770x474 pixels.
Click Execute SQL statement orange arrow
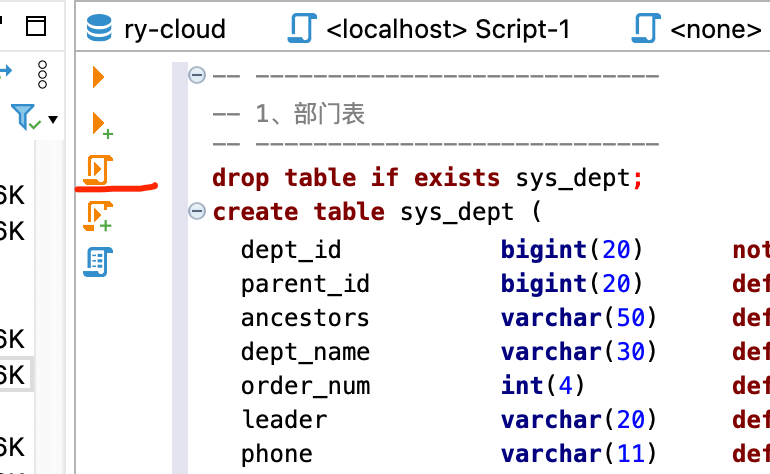pyautogui.click(x=98, y=76)
